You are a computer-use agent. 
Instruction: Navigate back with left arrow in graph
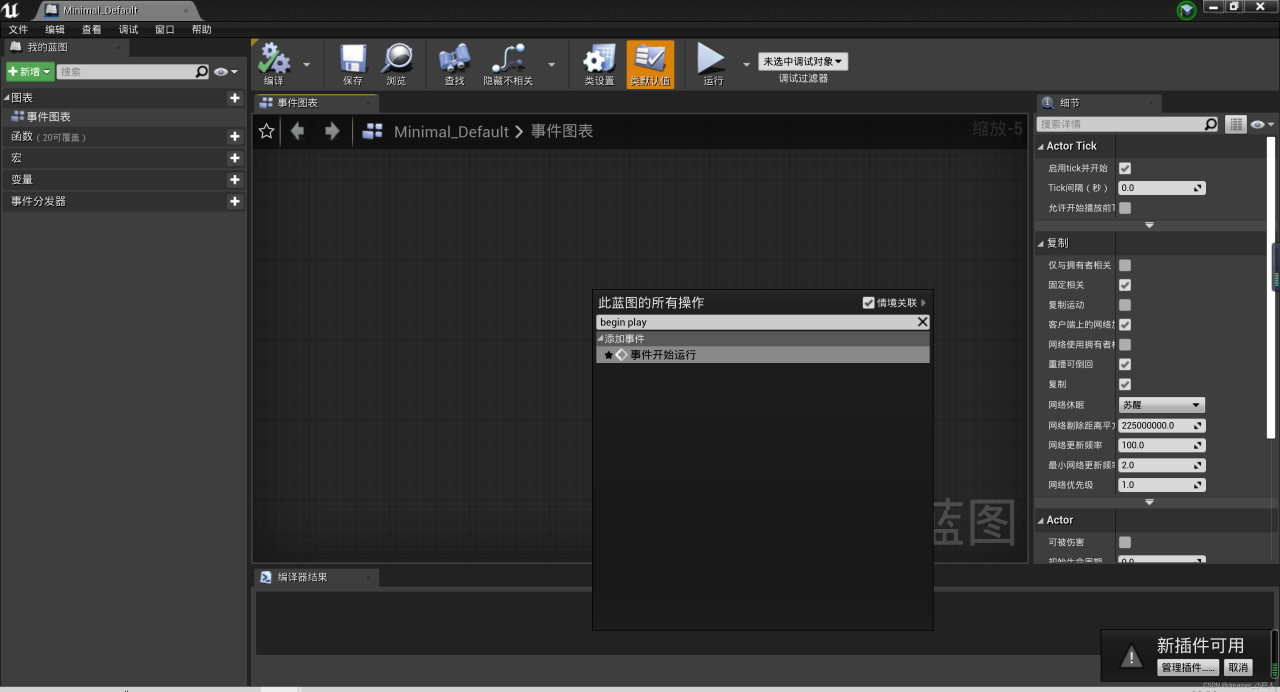[297, 131]
